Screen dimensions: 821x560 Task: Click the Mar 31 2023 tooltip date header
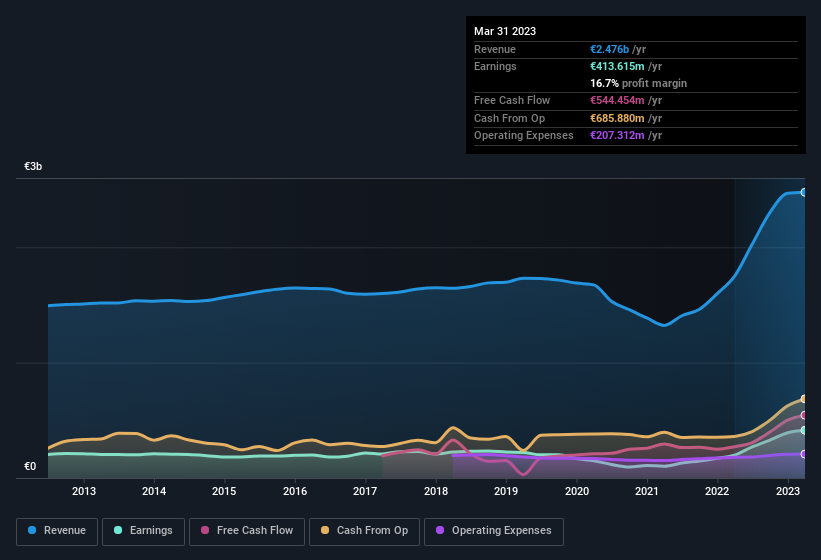pos(505,31)
